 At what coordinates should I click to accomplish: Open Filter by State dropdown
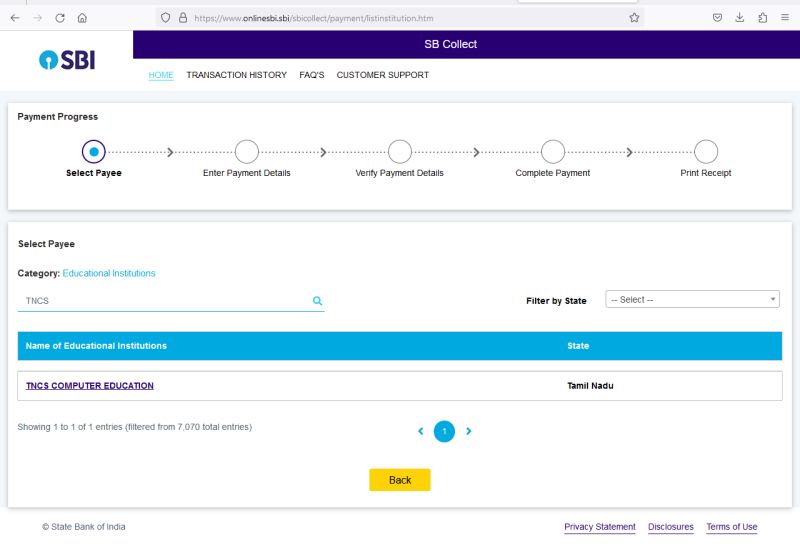[693, 300]
